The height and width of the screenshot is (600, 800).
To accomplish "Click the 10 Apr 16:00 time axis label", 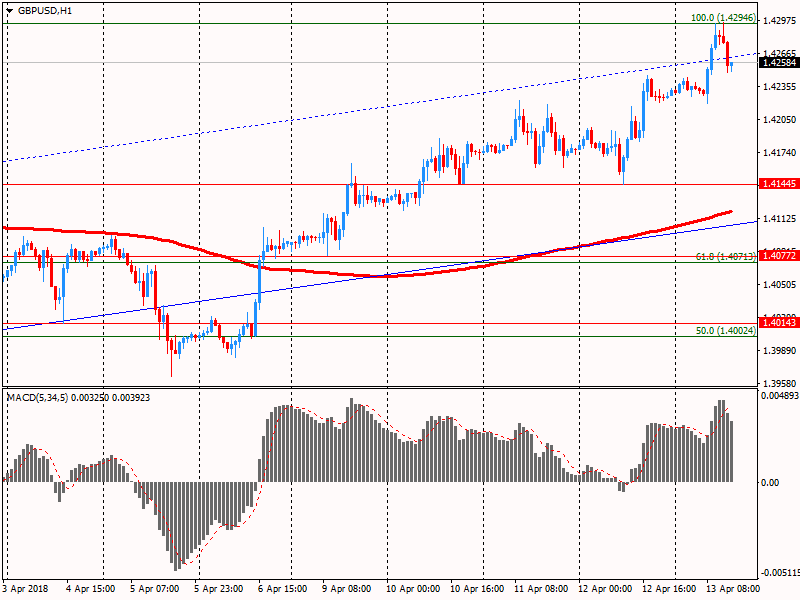I will click(477, 589).
